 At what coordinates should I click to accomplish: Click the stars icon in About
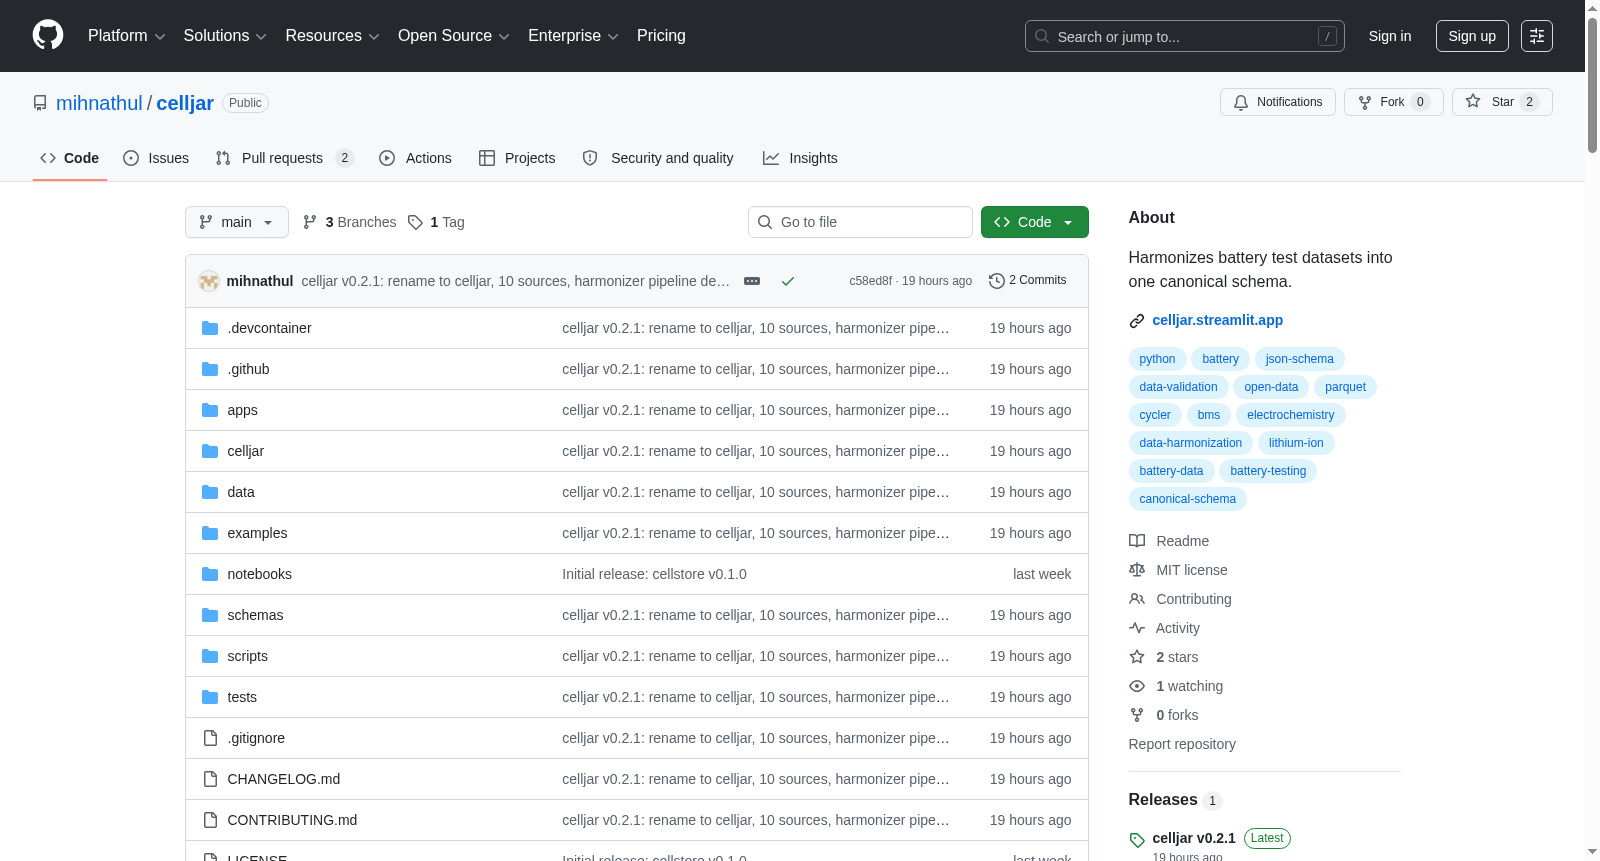(1137, 657)
